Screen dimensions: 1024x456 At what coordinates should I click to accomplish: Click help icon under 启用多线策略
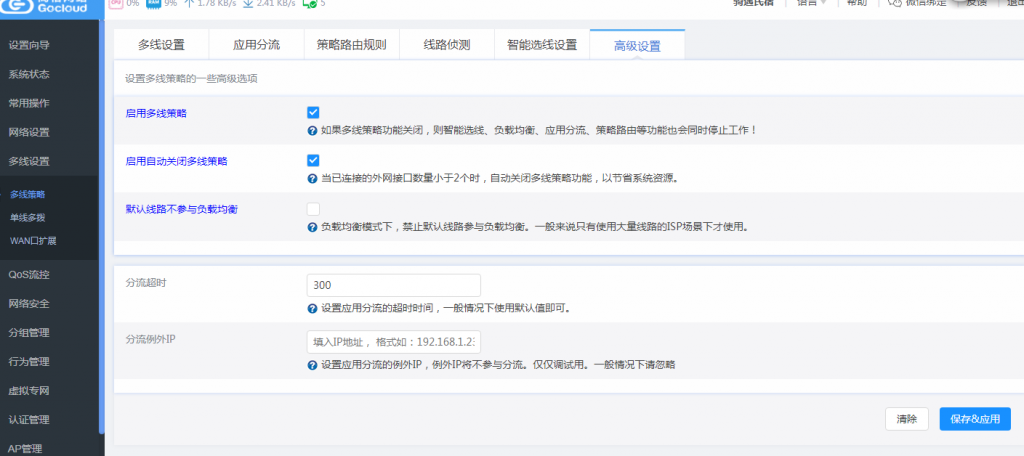click(313, 130)
